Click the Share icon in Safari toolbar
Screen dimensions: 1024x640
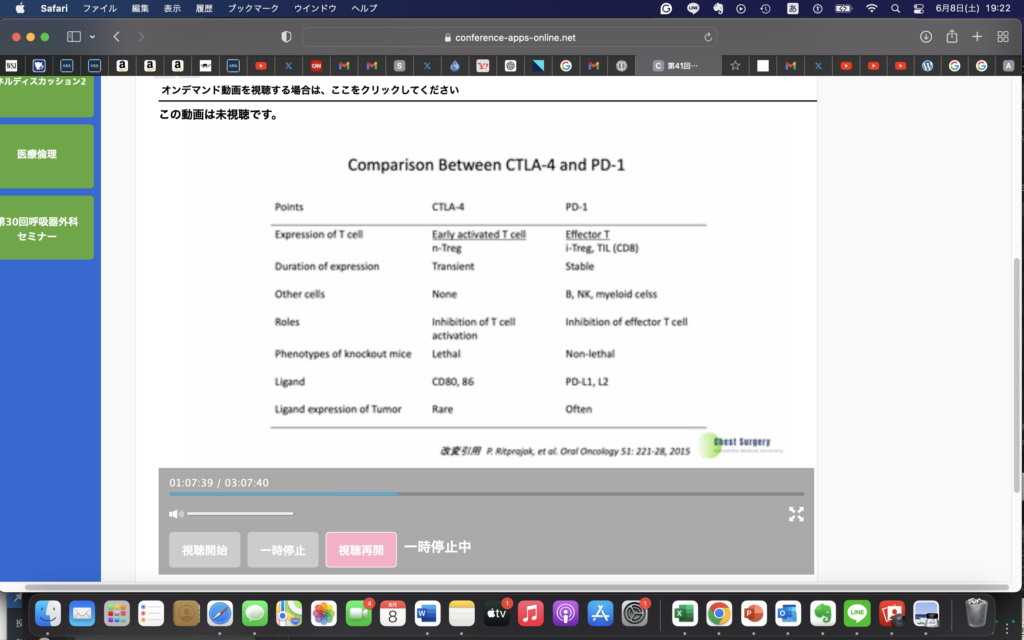(951, 37)
